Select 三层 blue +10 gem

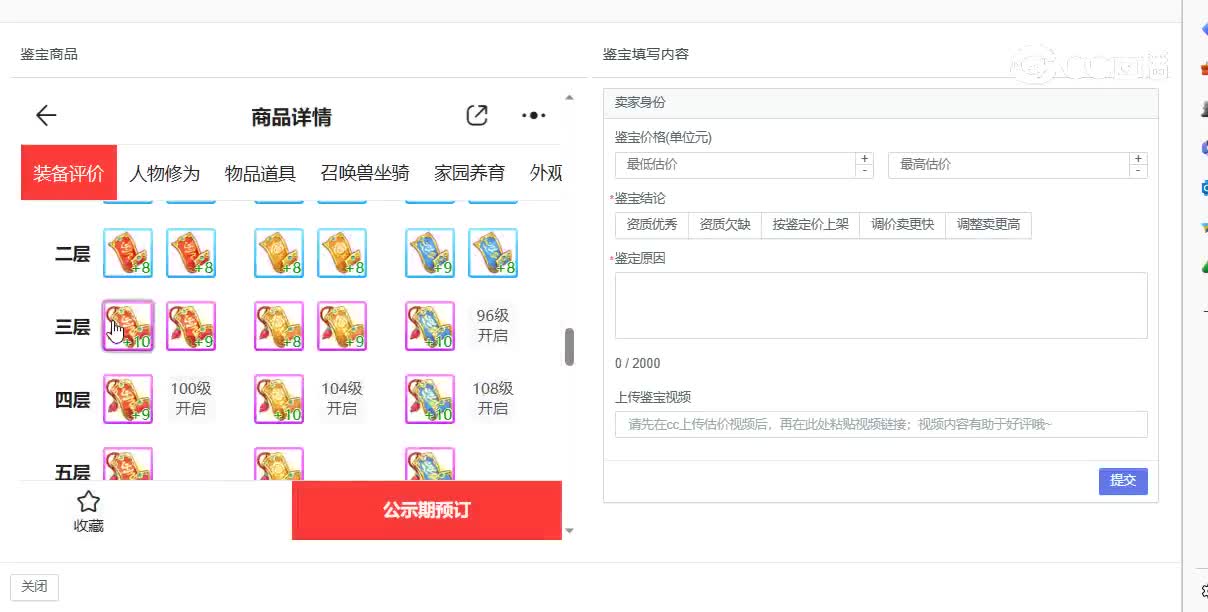point(430,326)
